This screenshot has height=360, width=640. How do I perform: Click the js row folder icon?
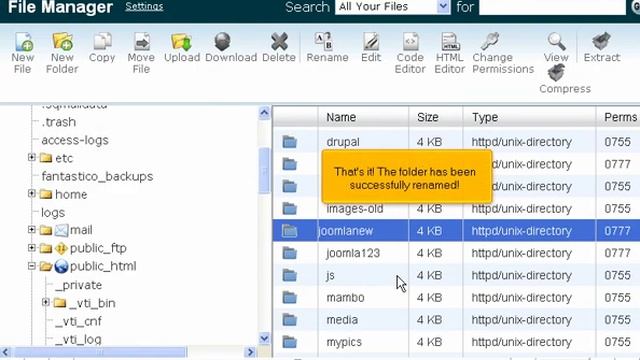(x=289, y=276)
